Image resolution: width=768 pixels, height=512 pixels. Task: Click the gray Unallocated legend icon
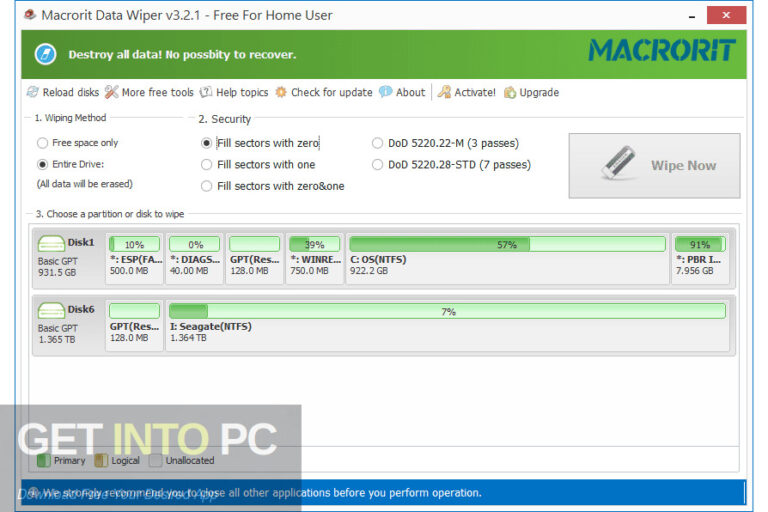(x=155, y=461)
